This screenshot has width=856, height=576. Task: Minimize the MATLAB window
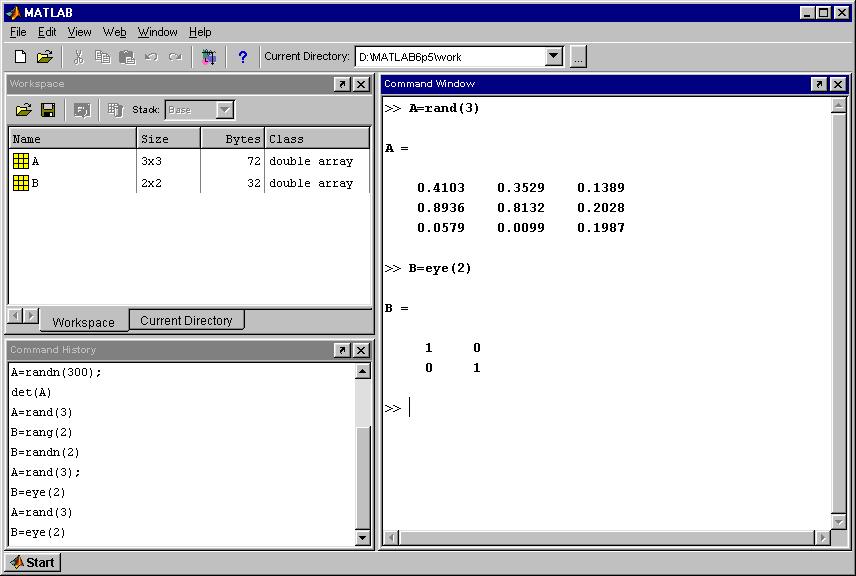point(807,13)
